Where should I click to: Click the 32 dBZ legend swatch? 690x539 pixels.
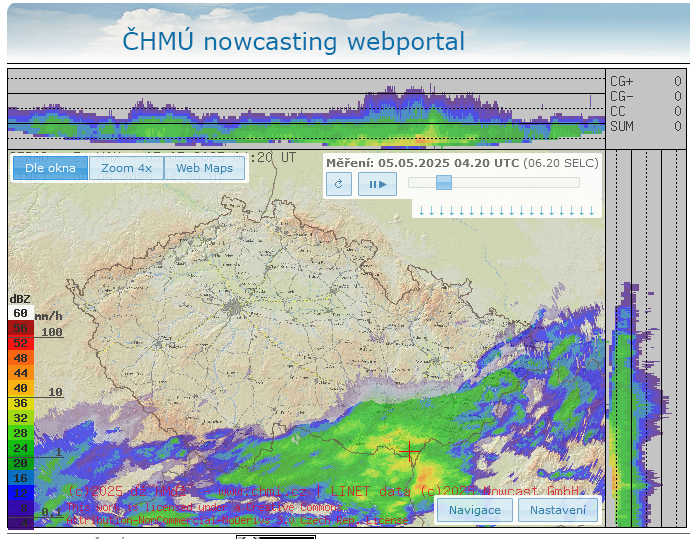click(x=21, y=418)
